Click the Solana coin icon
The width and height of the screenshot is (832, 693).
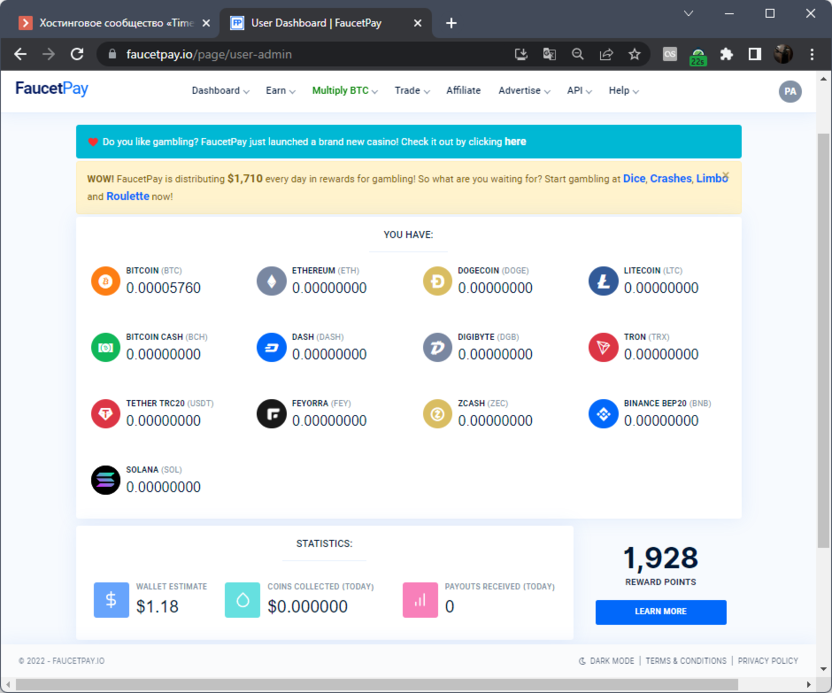105,480
